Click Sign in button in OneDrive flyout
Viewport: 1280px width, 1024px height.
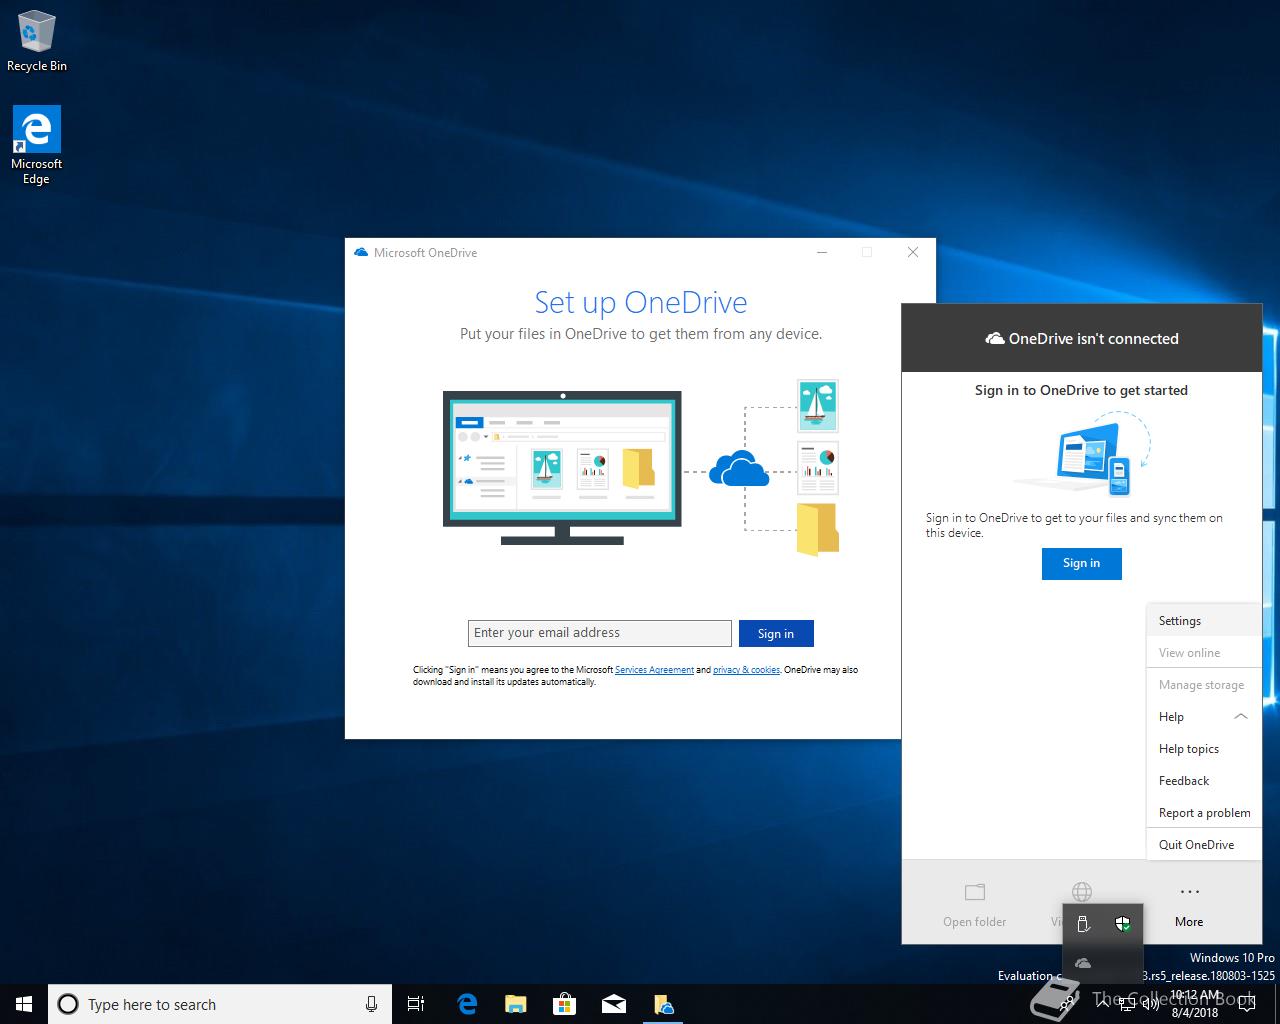coord(1081,563)
